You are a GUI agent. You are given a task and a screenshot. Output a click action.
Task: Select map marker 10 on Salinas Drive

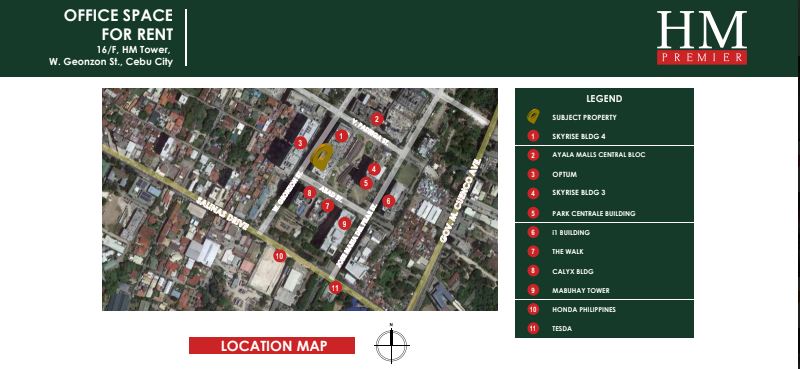pos(279,256)
